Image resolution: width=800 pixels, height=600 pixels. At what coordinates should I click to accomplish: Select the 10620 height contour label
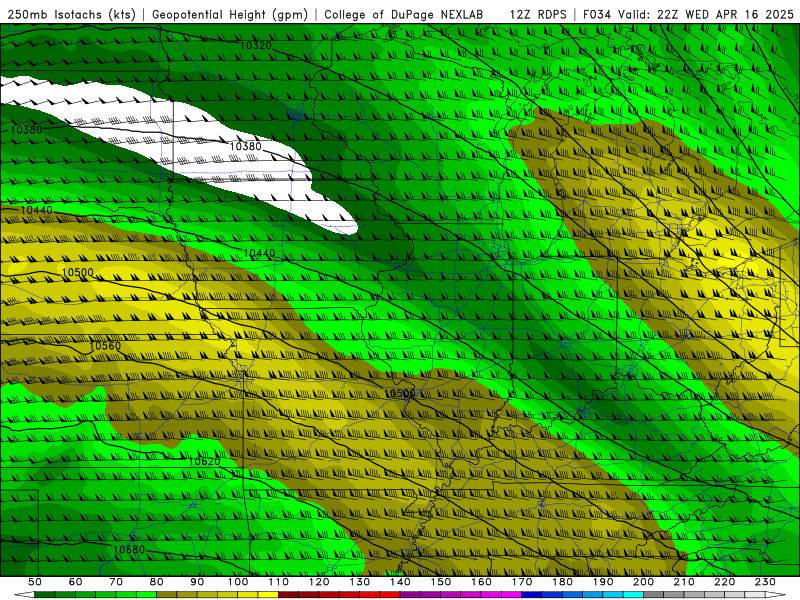(x=205, y=461)
